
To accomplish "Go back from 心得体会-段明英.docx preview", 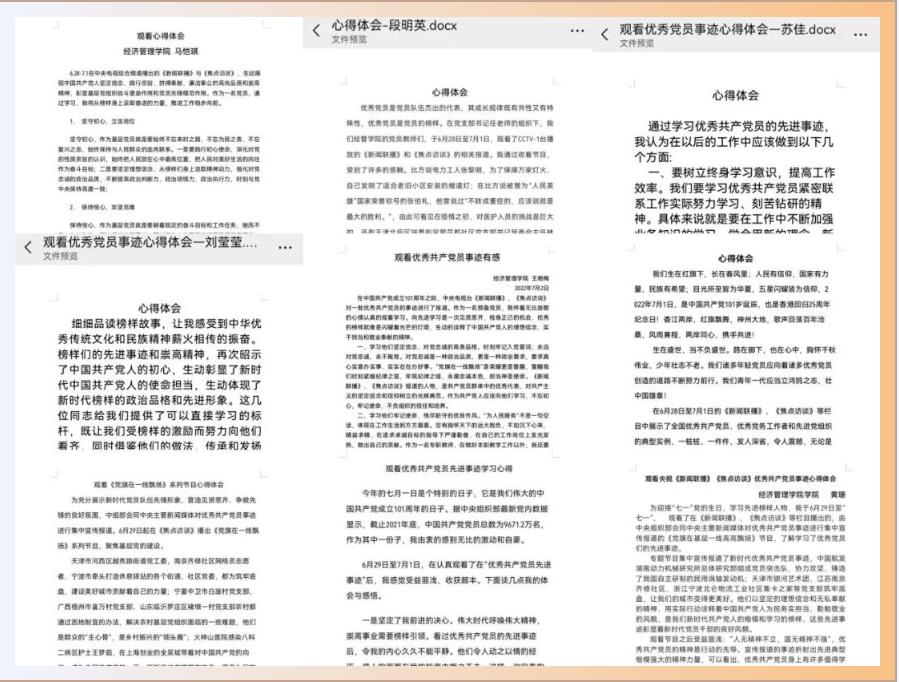I will click(316, 31).
